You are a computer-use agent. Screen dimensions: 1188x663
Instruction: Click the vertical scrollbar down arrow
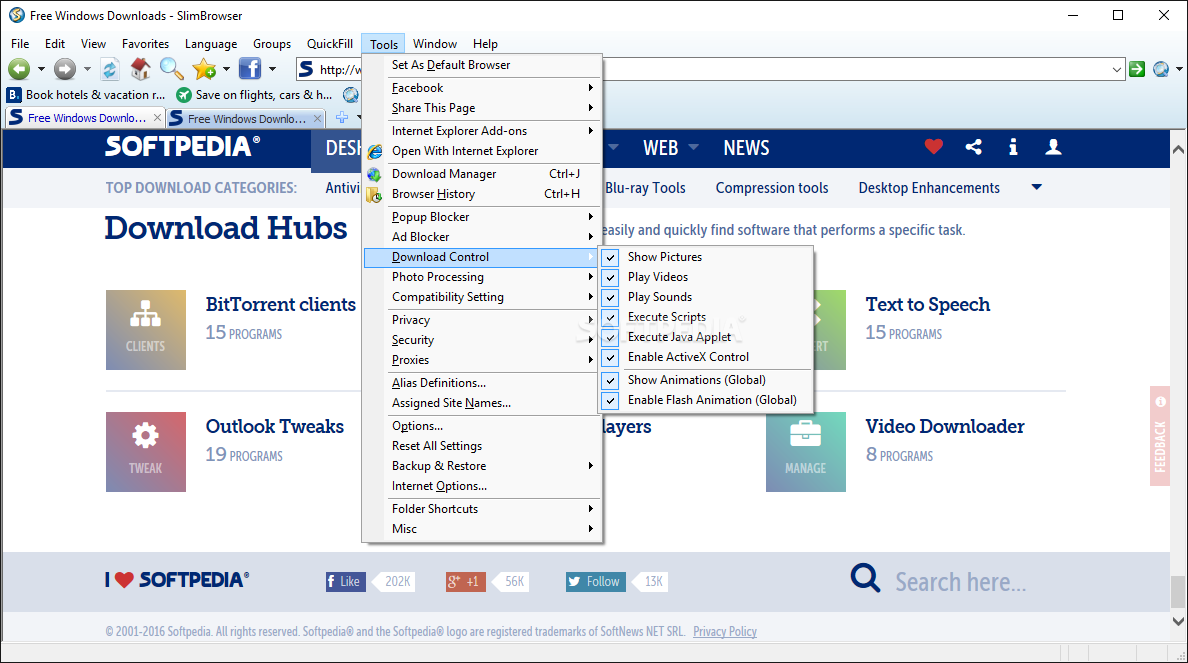(x=1178, y=621)
